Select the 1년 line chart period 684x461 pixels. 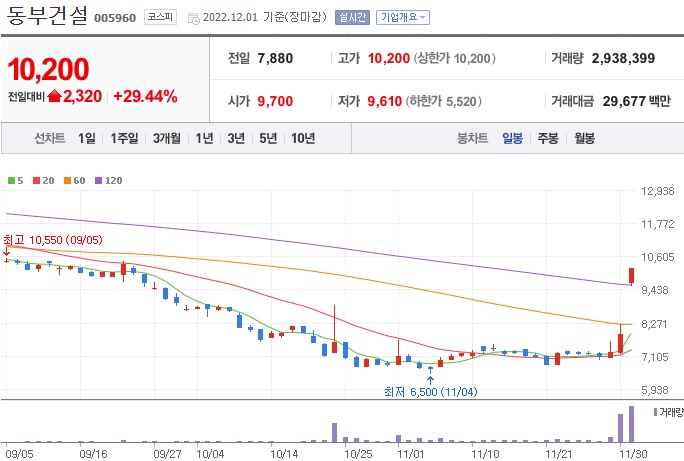click(204, 138)
